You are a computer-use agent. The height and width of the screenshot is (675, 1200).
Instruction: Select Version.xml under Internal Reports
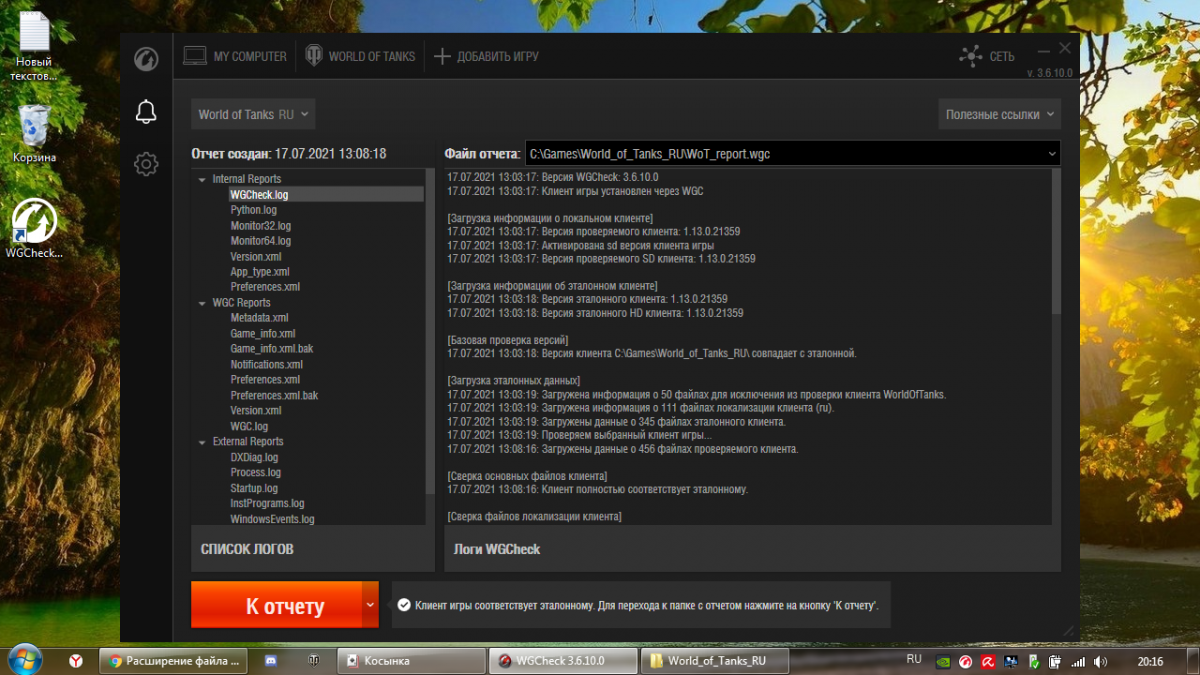click(256, 257)
